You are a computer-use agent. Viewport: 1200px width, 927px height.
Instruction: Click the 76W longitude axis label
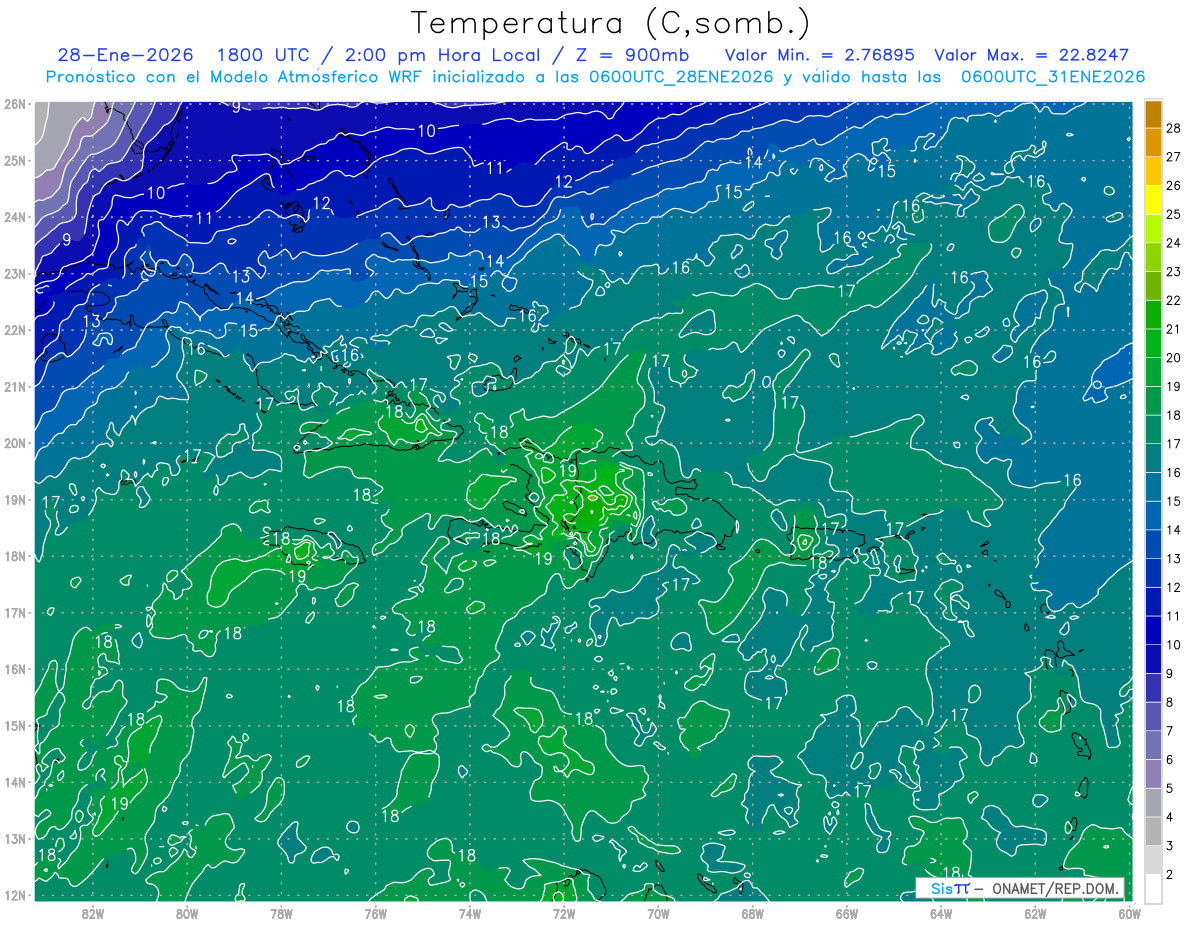tap(375, 913)
